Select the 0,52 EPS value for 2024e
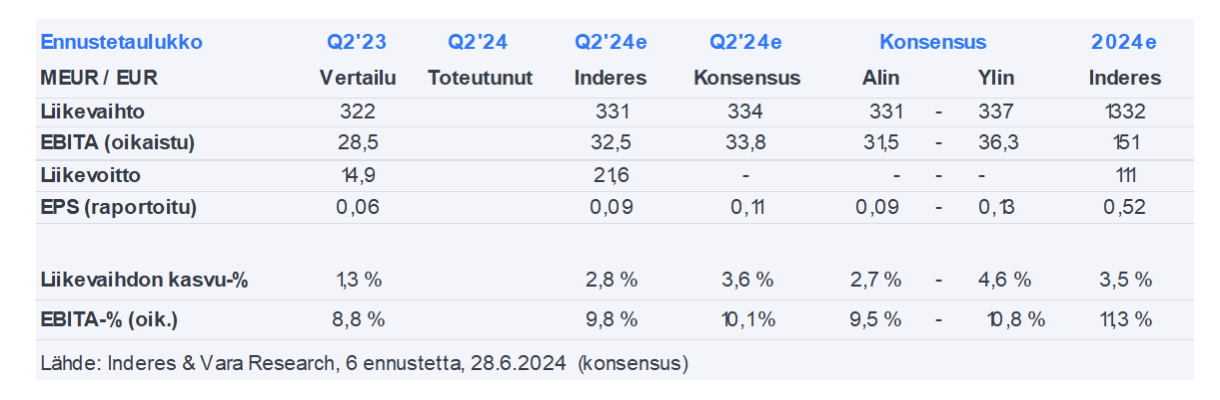This screenshot has height=400, width=1220. point(1125,208)
